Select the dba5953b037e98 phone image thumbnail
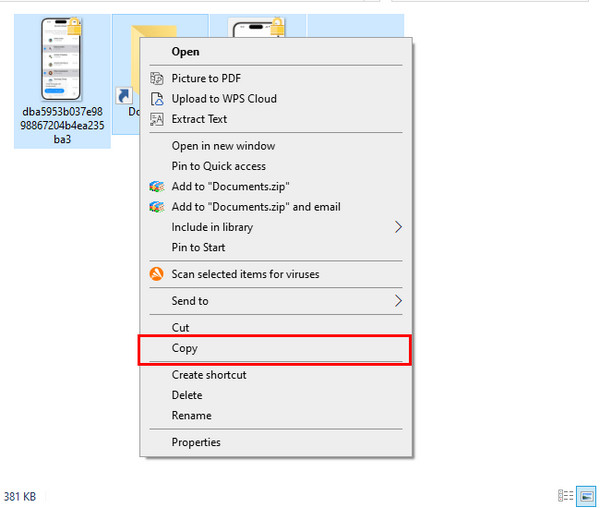 (x=61, y=62)
